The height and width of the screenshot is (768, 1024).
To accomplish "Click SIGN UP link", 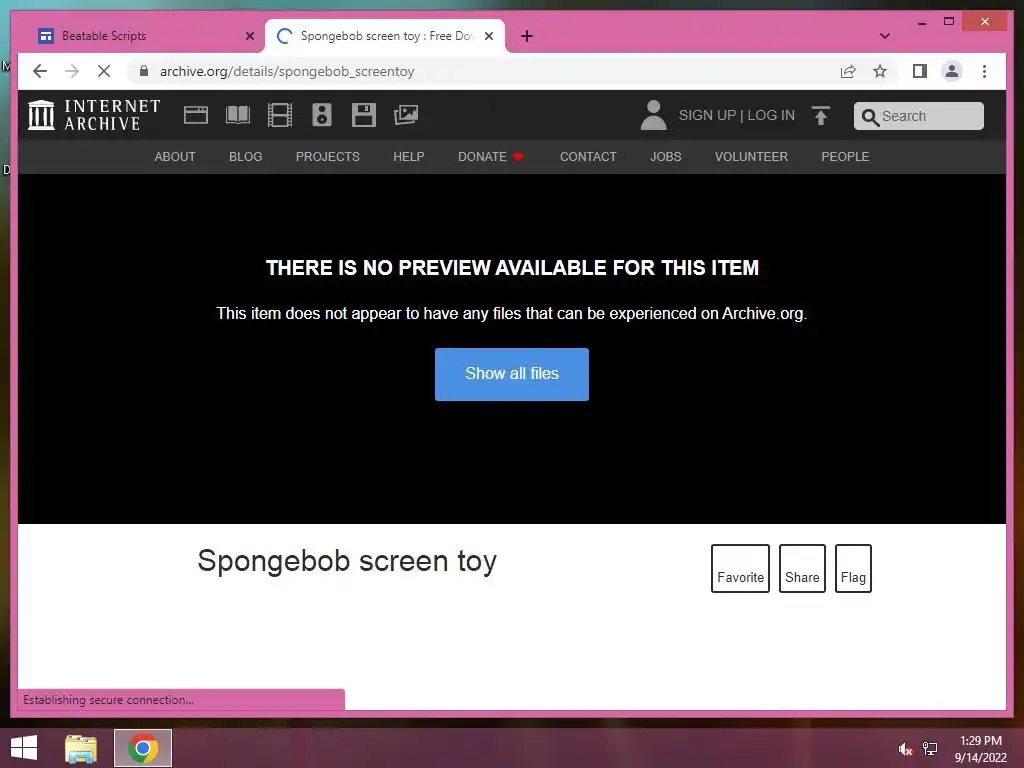I will tap(707, 116).
